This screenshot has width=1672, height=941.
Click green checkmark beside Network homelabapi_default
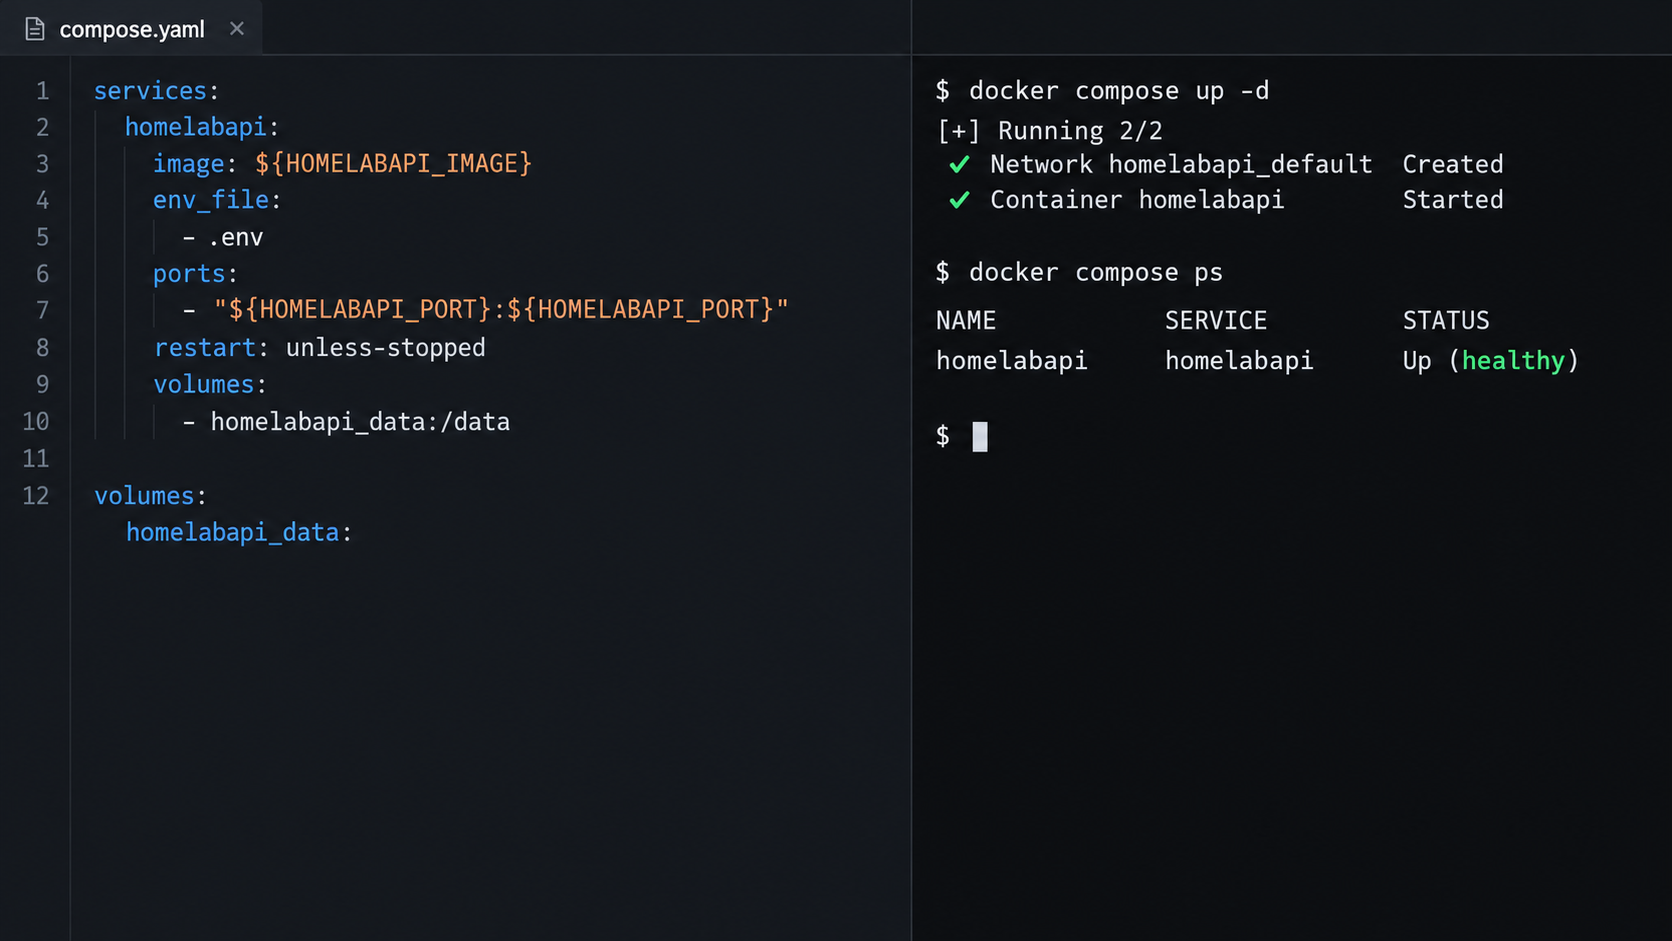tap(960, 164)
